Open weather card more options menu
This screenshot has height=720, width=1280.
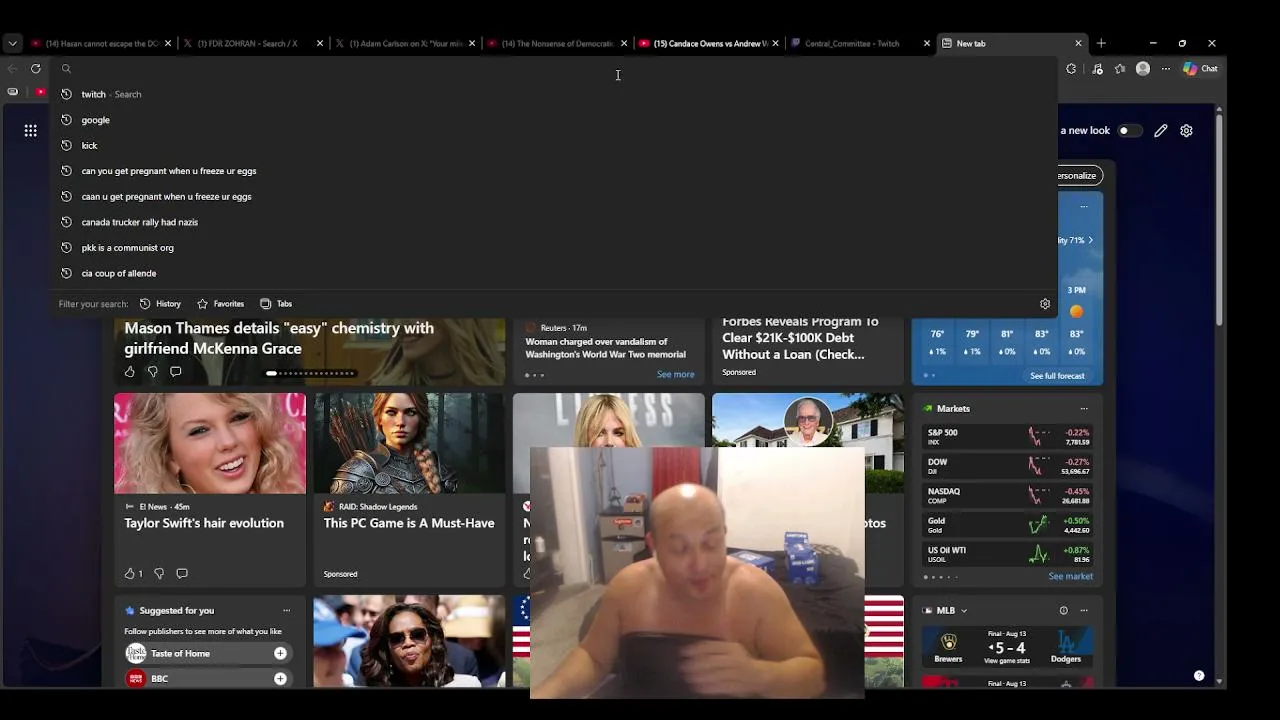1084,207
